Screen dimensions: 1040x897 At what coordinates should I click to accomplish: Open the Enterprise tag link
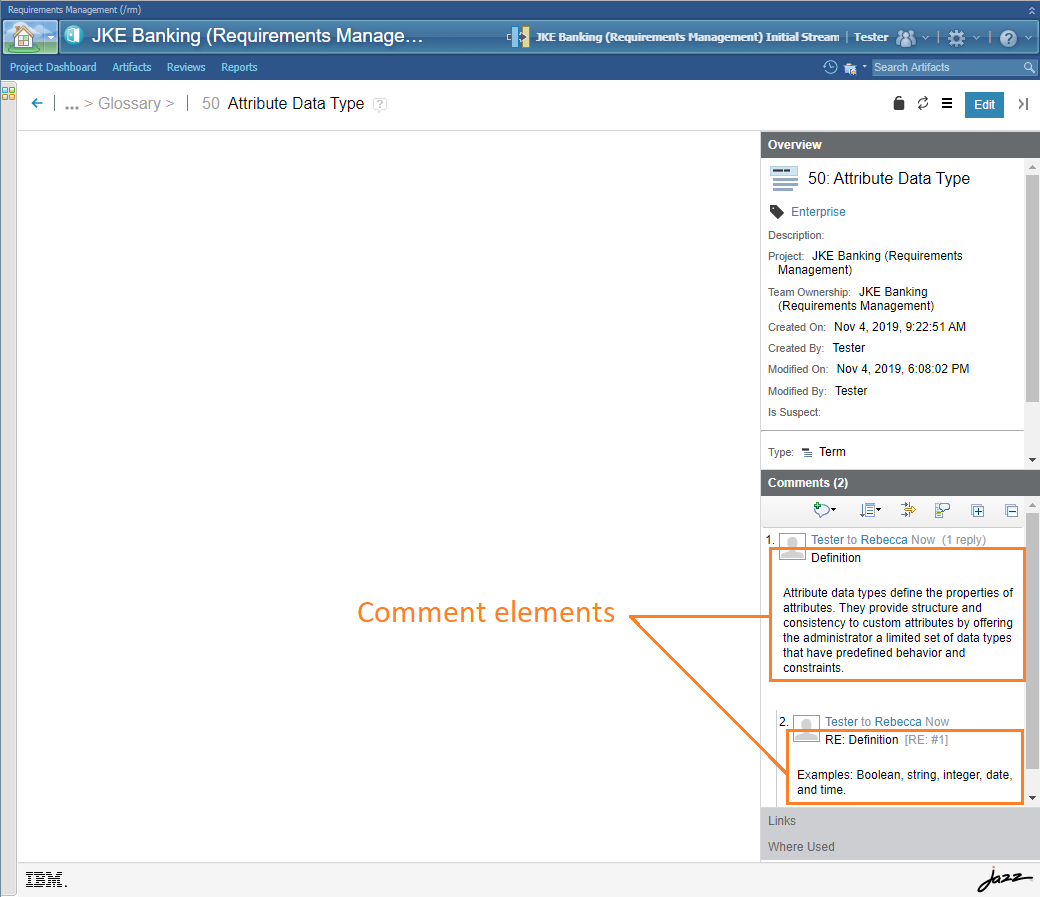[x=818, y=212]
